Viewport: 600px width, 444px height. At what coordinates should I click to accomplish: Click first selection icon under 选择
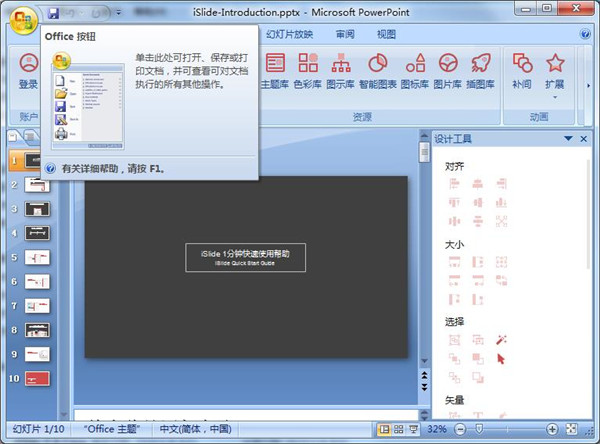(454, 340)
